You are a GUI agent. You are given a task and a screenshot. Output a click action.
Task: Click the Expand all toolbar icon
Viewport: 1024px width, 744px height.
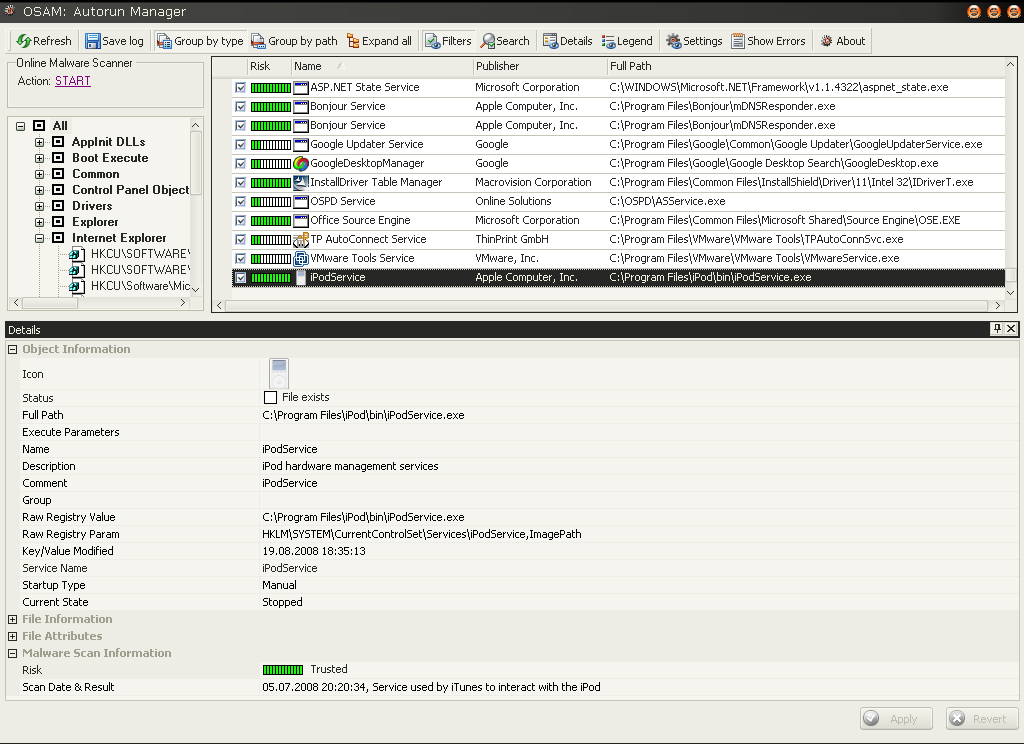point(353,41)
